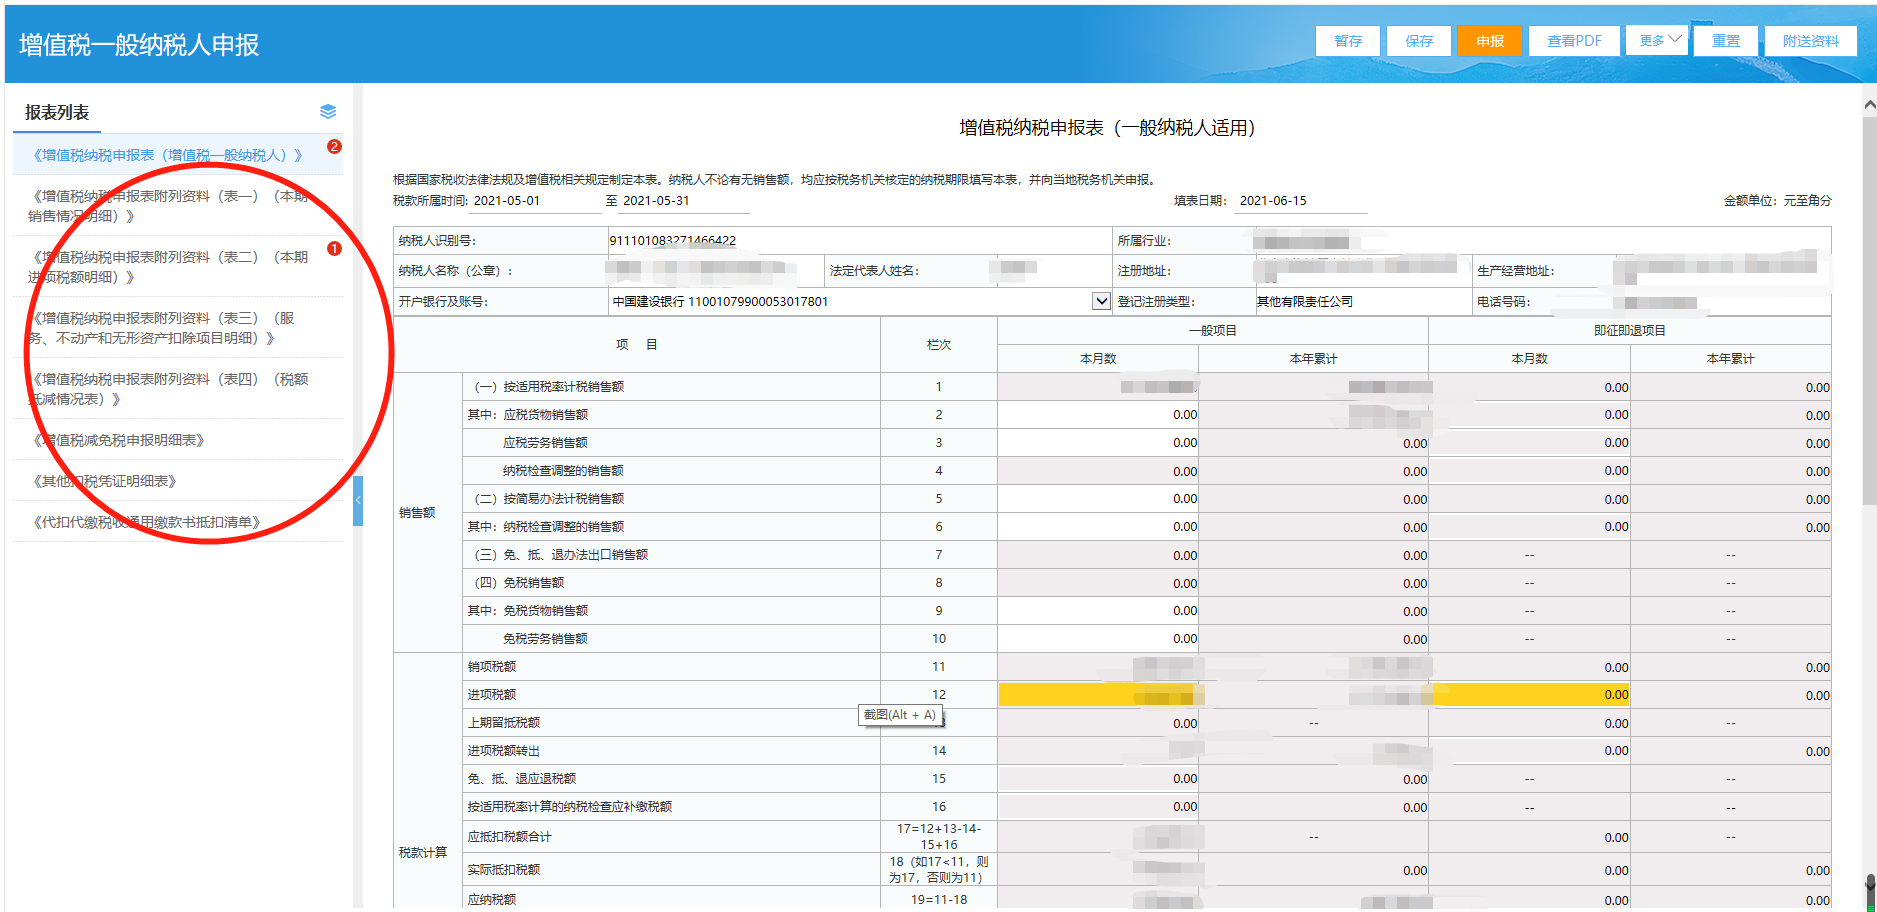Screen dimensions: 1877x912
Task: Expand the 更多 dropdown menu
Action: (x=1658, y=40)
